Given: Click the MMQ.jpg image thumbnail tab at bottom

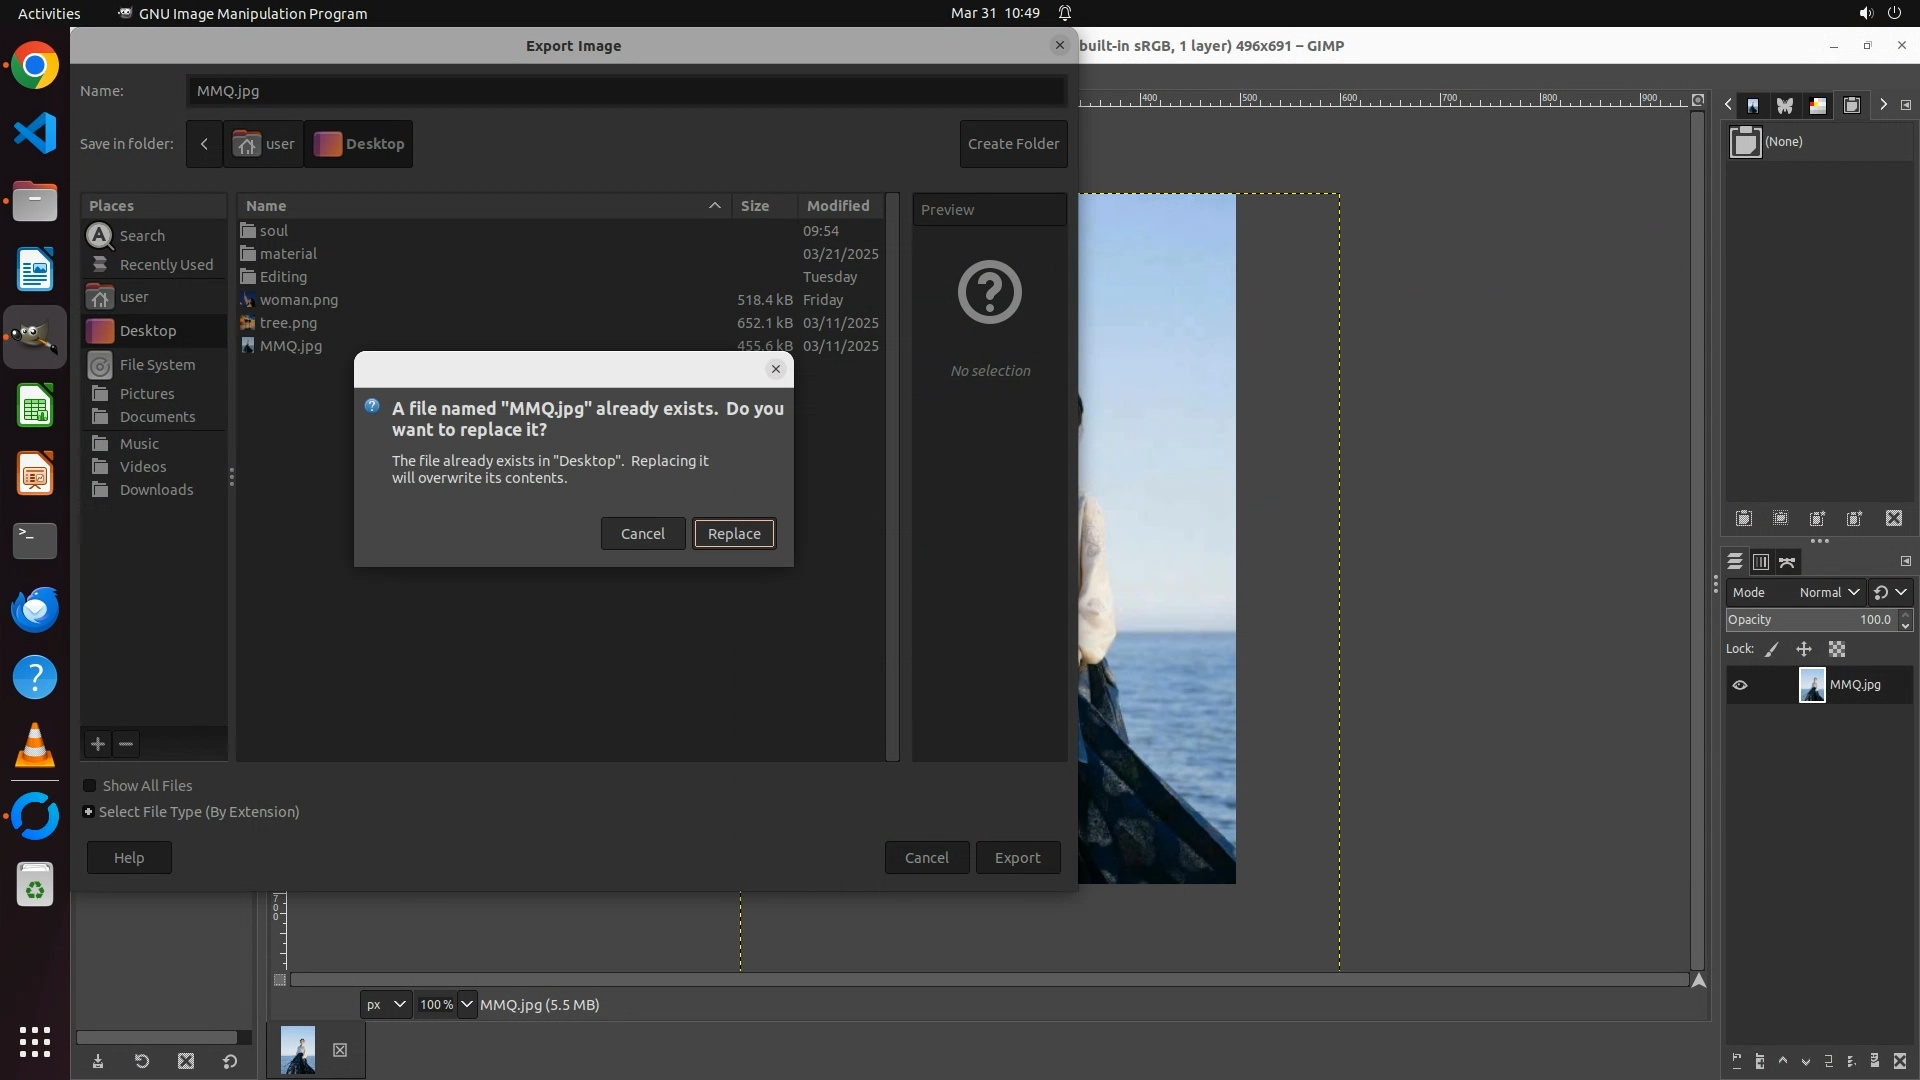Looking at the screenshot, I should (298, 1050).
